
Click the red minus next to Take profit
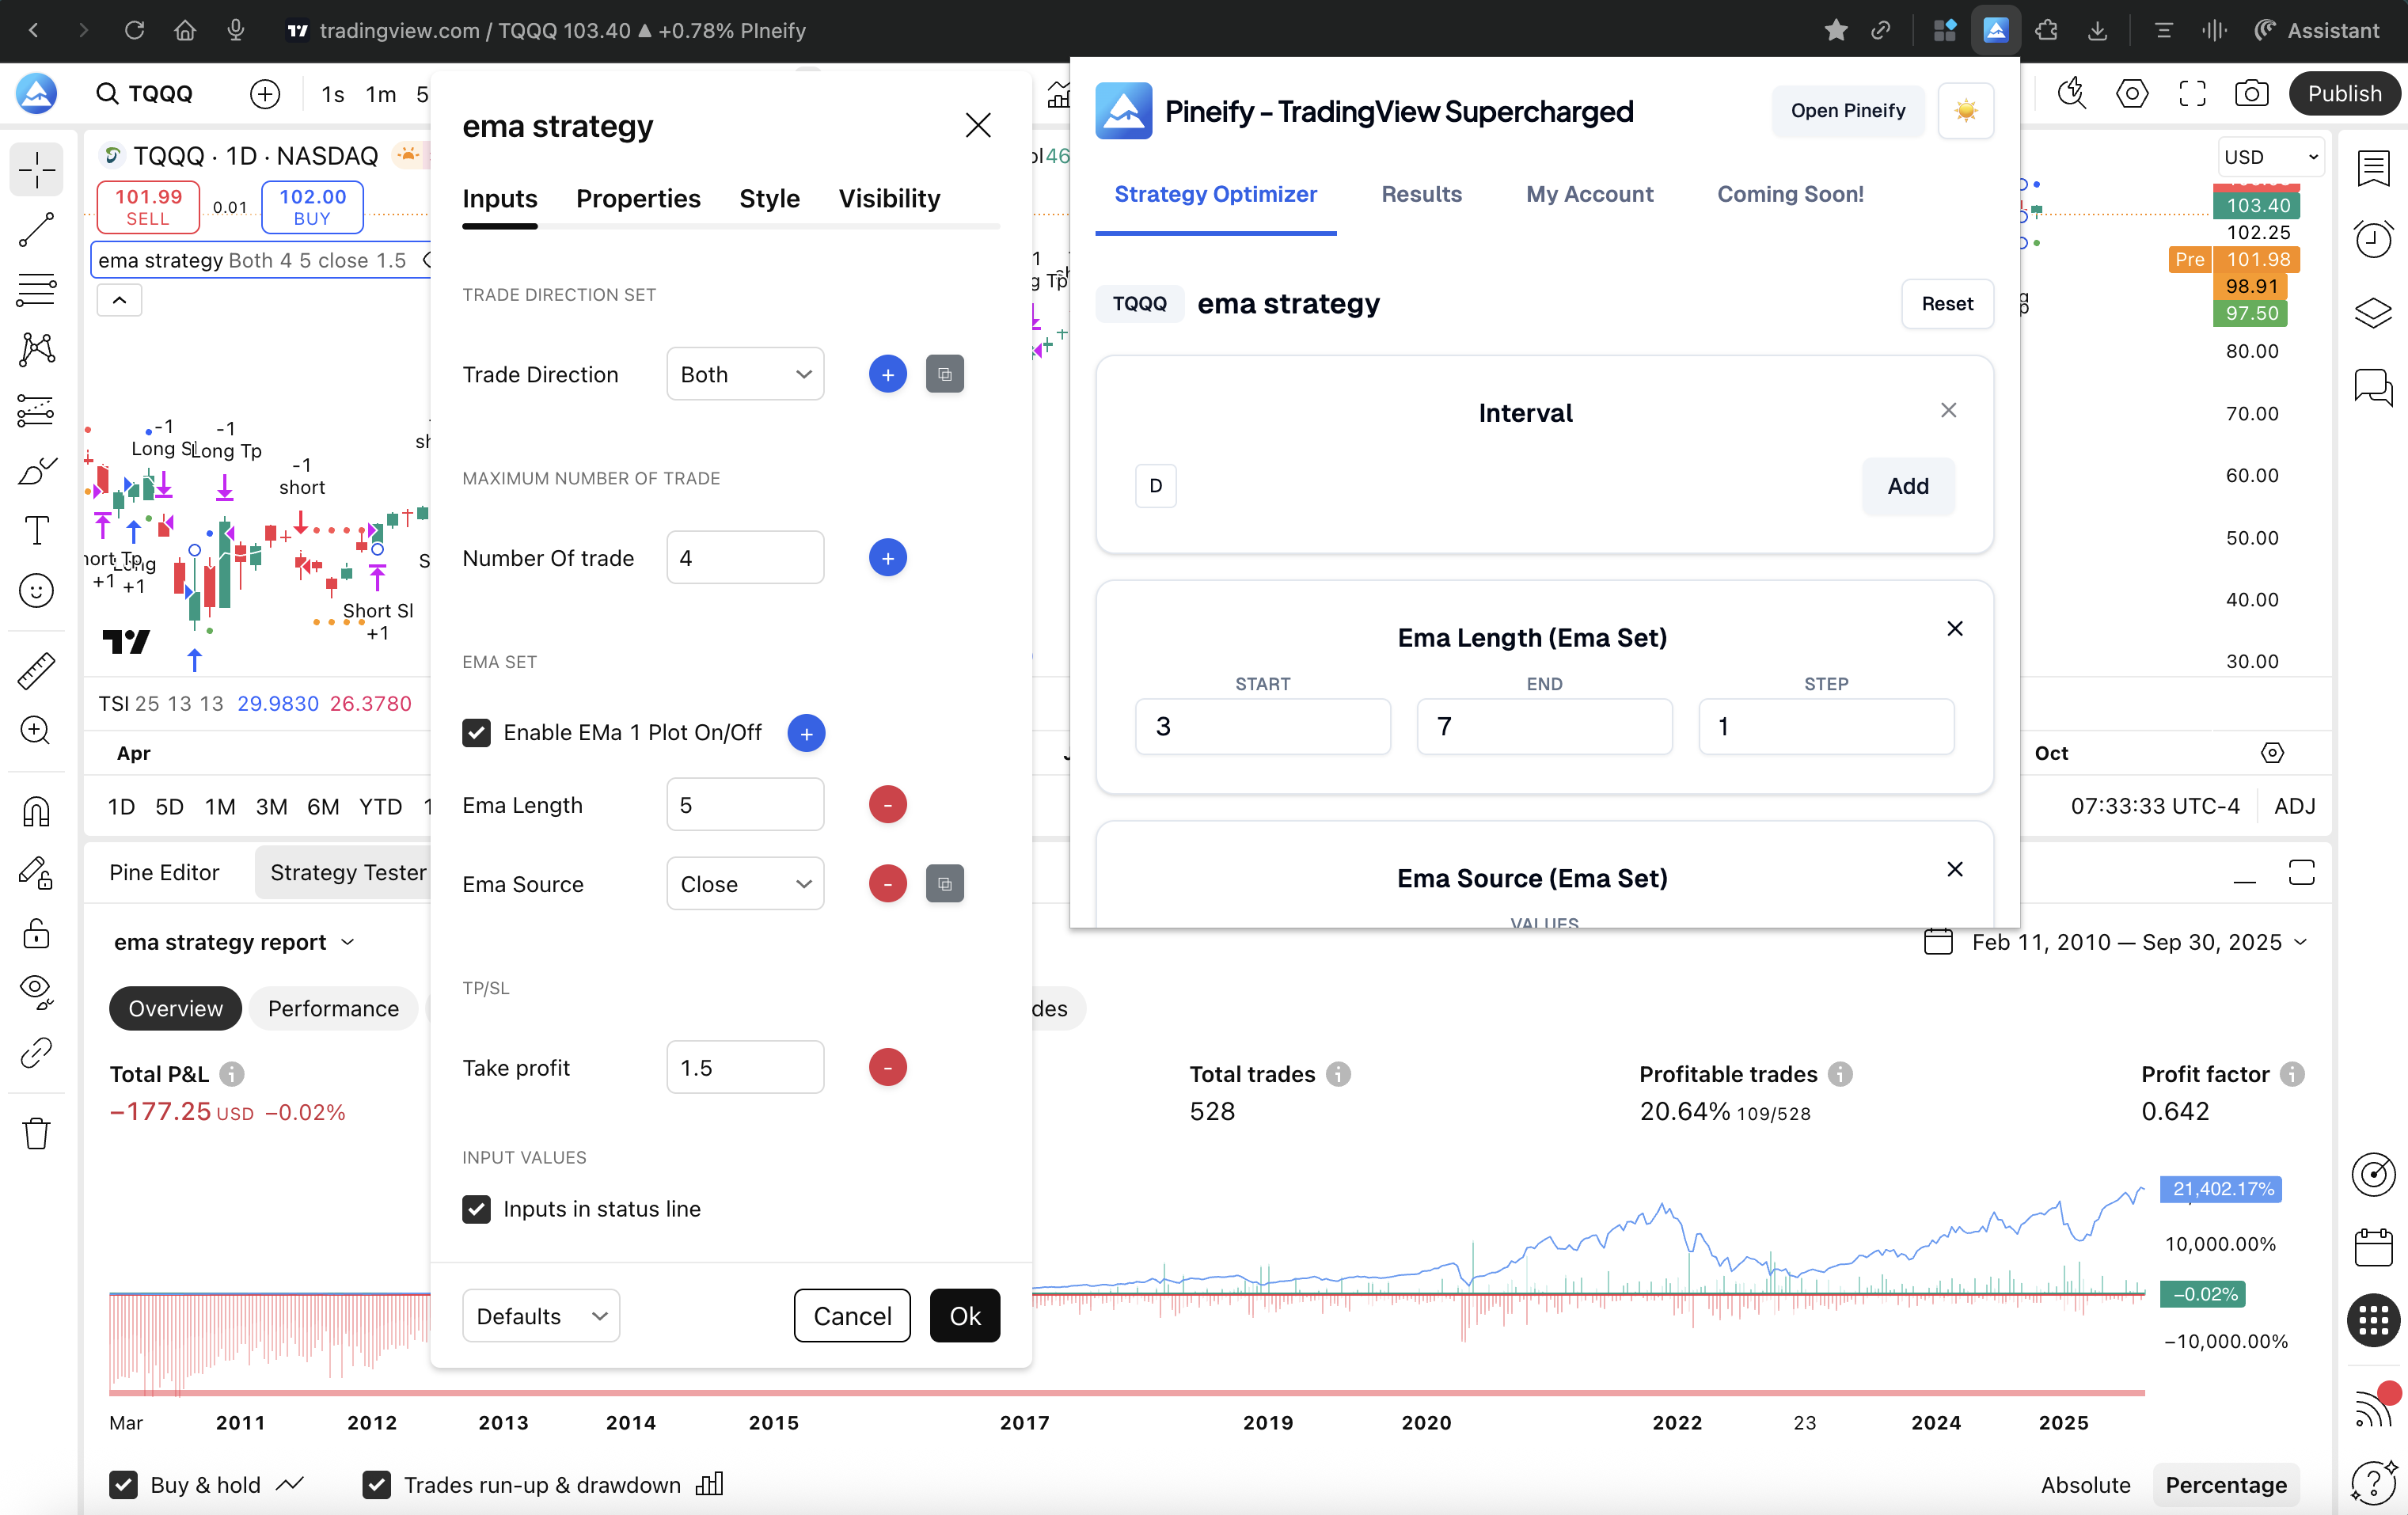(887, 1067)
